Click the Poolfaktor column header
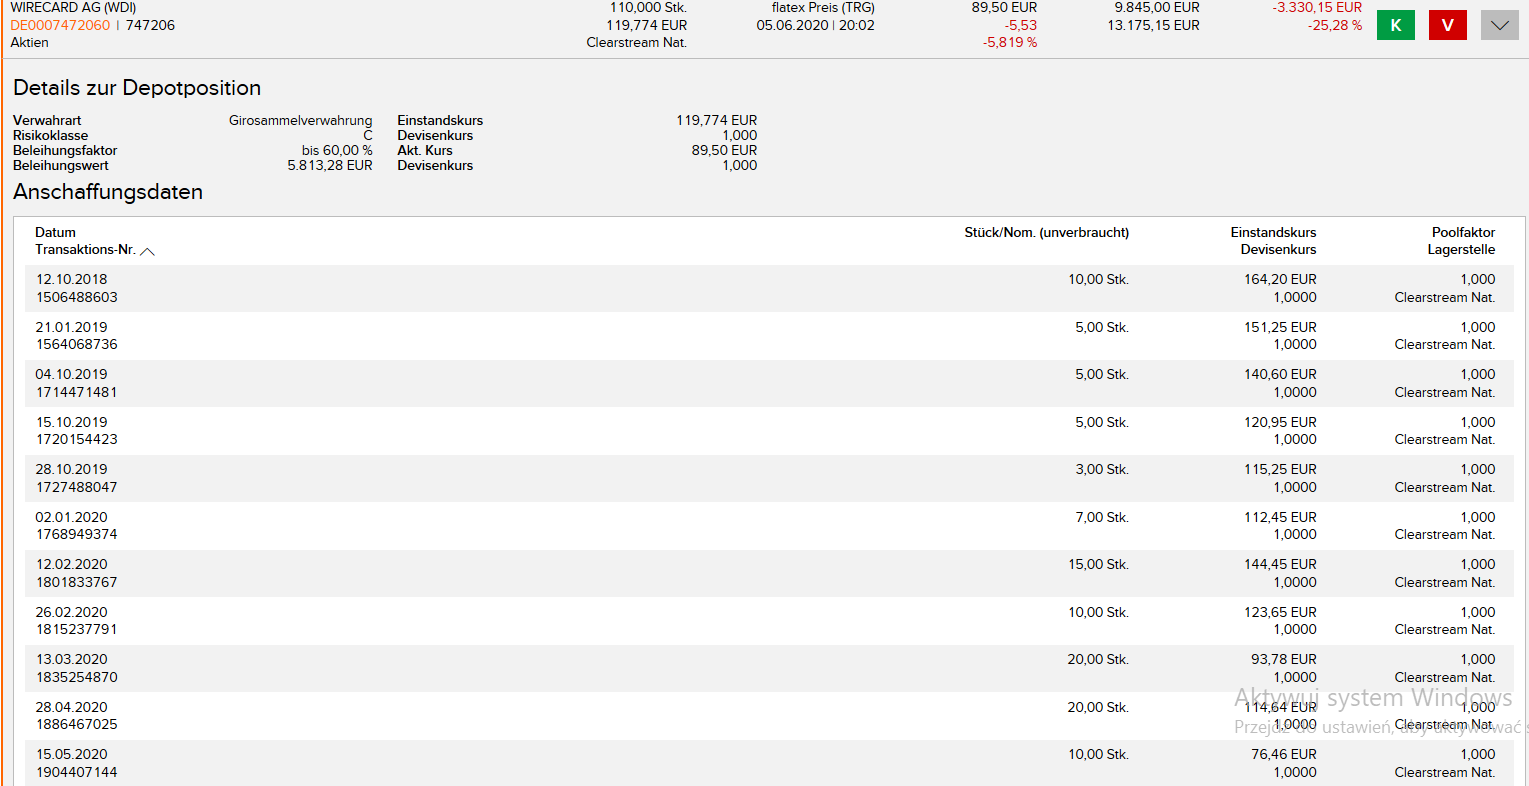Viewport: 1529px width, 786px height. 1463,232
